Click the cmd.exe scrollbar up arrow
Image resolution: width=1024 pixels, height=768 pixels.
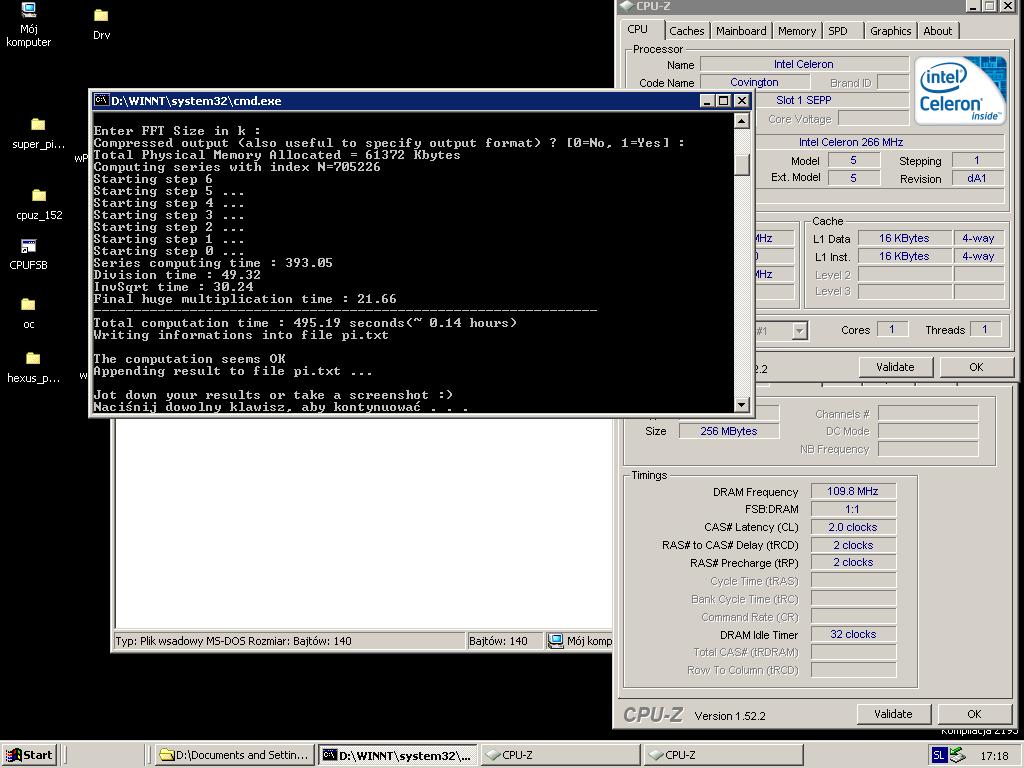[741, 121]
